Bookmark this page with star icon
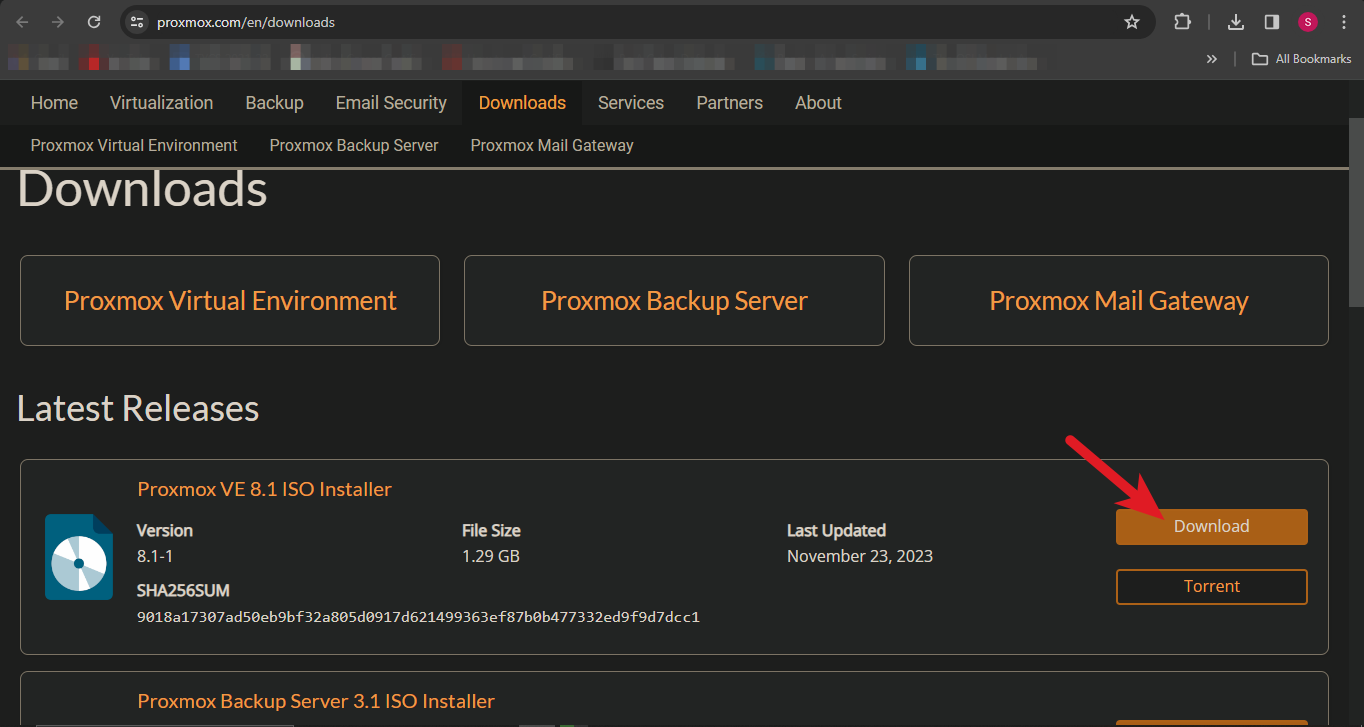Viewport: 1364px width, 727px height. pyautogui.click(x=1131, y=22)
